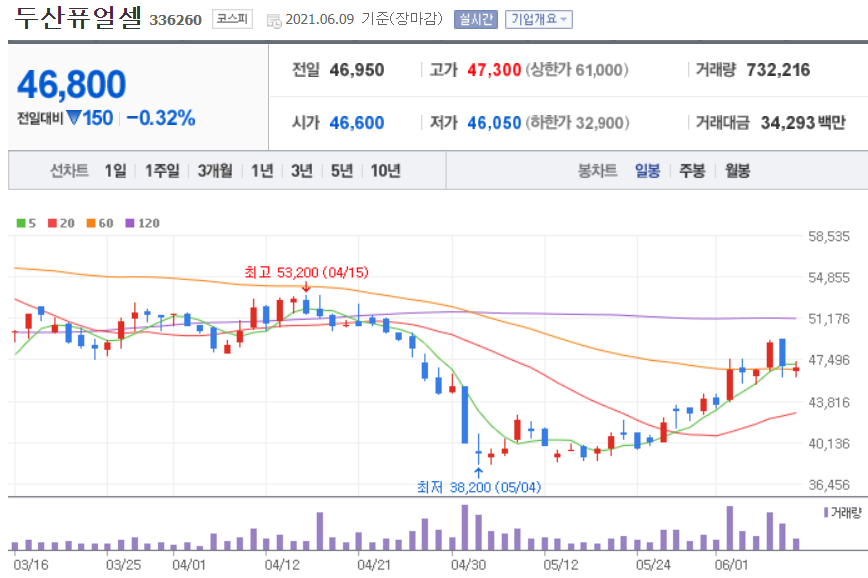Click the previous close value 46,950

click(x=356, y=70)
